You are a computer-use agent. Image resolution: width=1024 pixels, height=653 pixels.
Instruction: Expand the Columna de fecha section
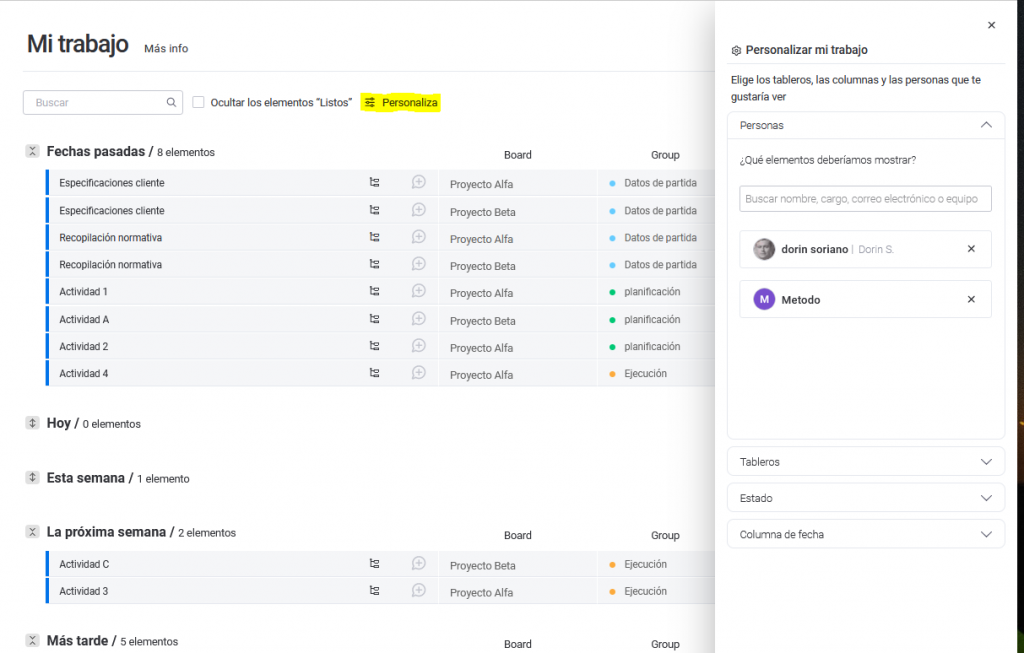[865, 534]
